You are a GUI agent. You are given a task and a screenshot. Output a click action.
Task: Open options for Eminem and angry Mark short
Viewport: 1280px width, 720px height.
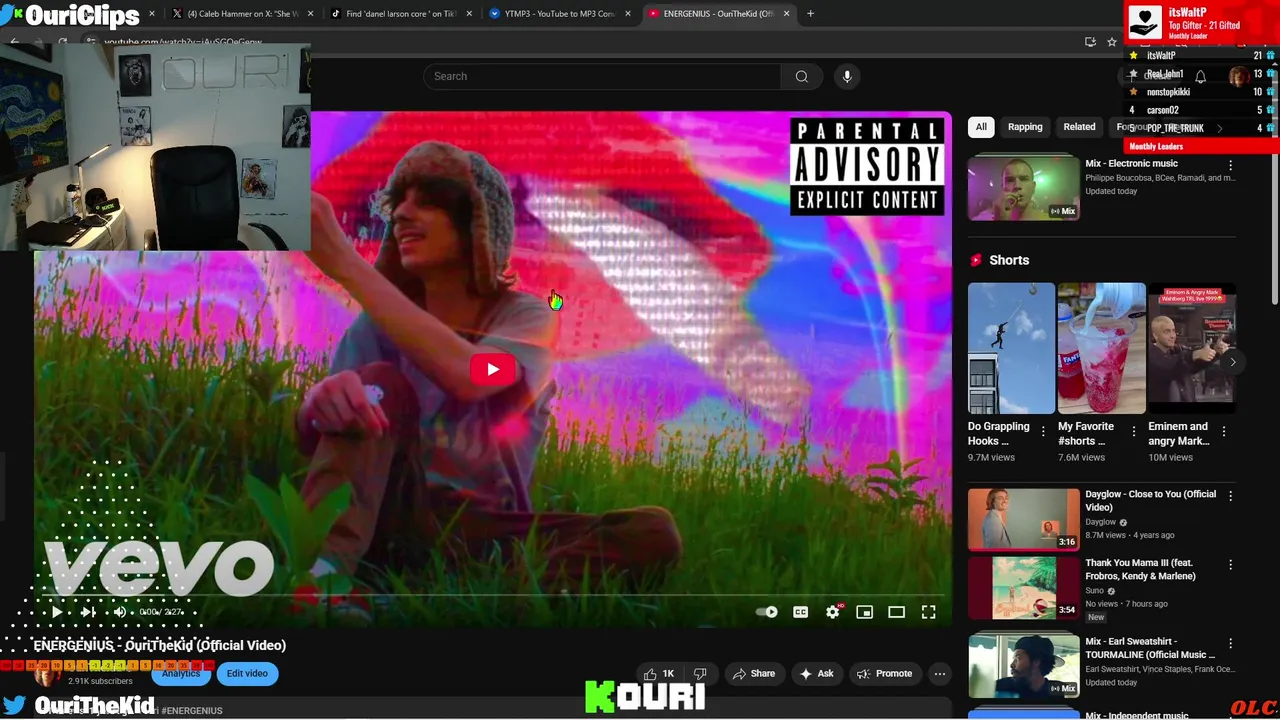tap(1223, 431)
